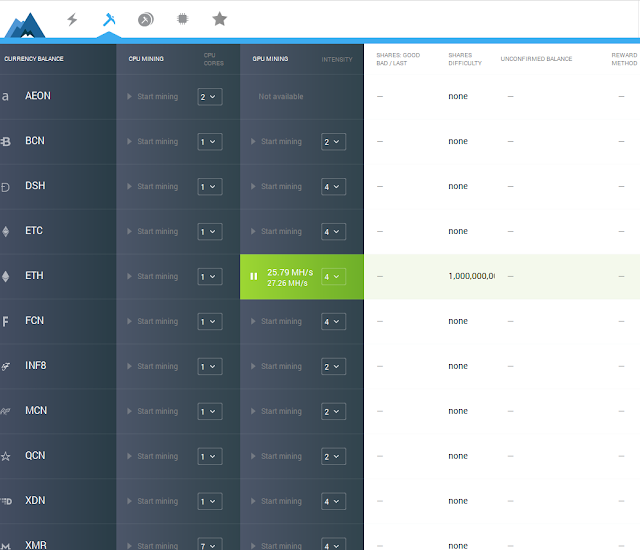Start GPU mining for DSH

click(x=276, y=186)
